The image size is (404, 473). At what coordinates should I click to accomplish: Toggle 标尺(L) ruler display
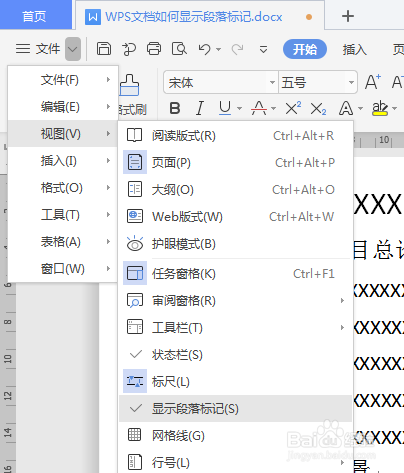click(235, 382)
